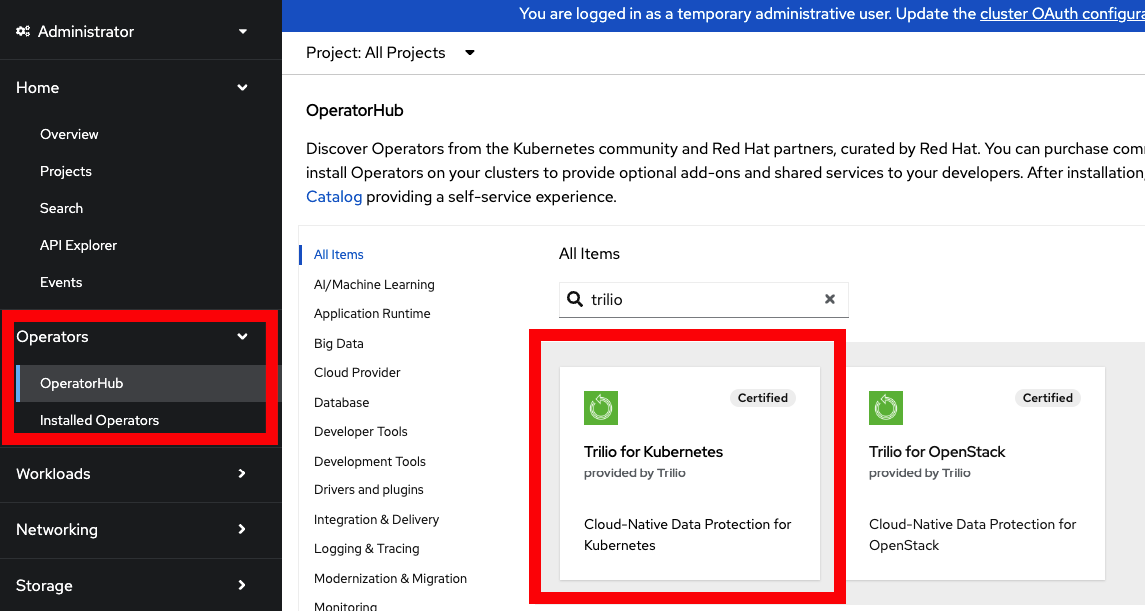Go to the Overview page

(x=69, y=134)
